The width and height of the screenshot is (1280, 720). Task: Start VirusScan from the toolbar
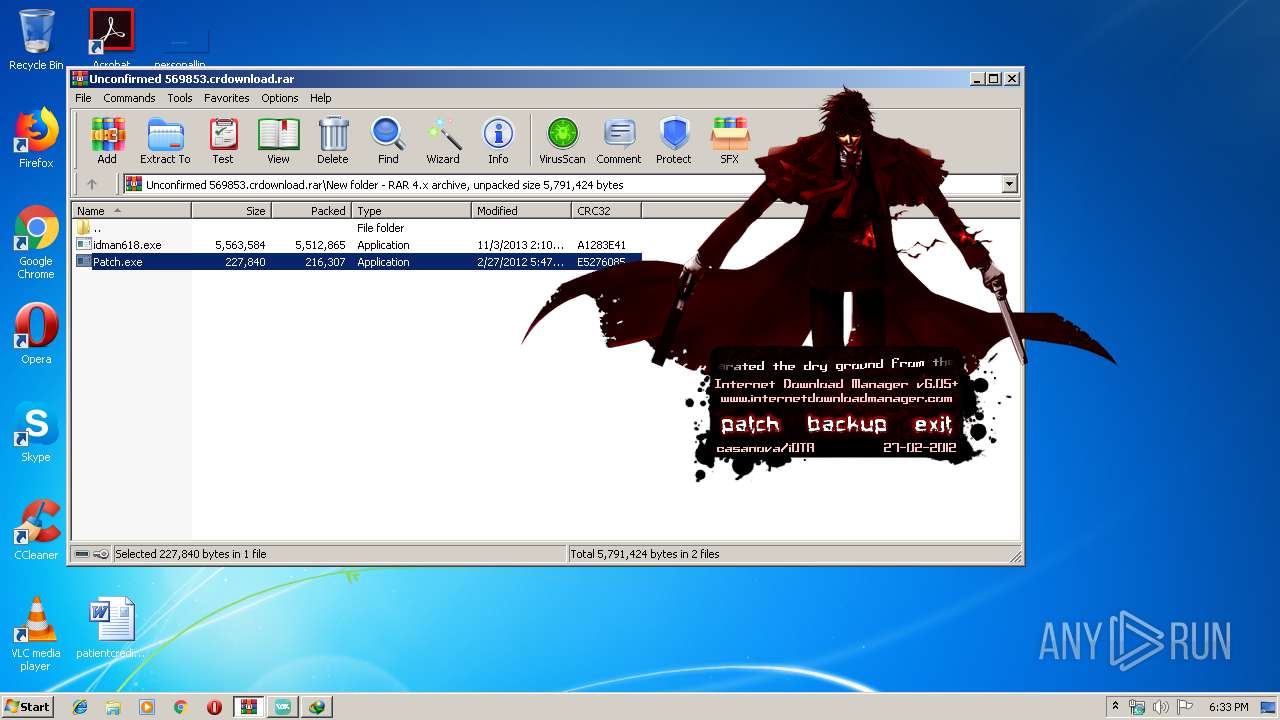[x=562, y=140]
